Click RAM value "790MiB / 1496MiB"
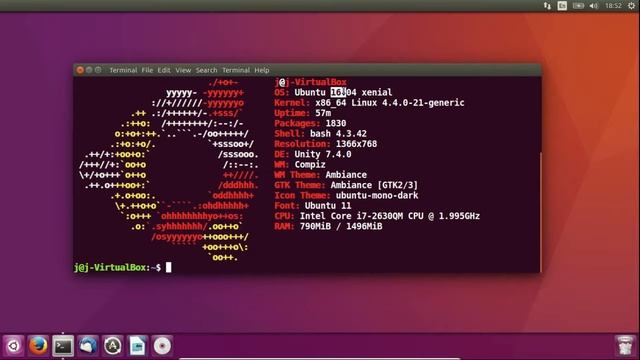 [x=341, y=226]
